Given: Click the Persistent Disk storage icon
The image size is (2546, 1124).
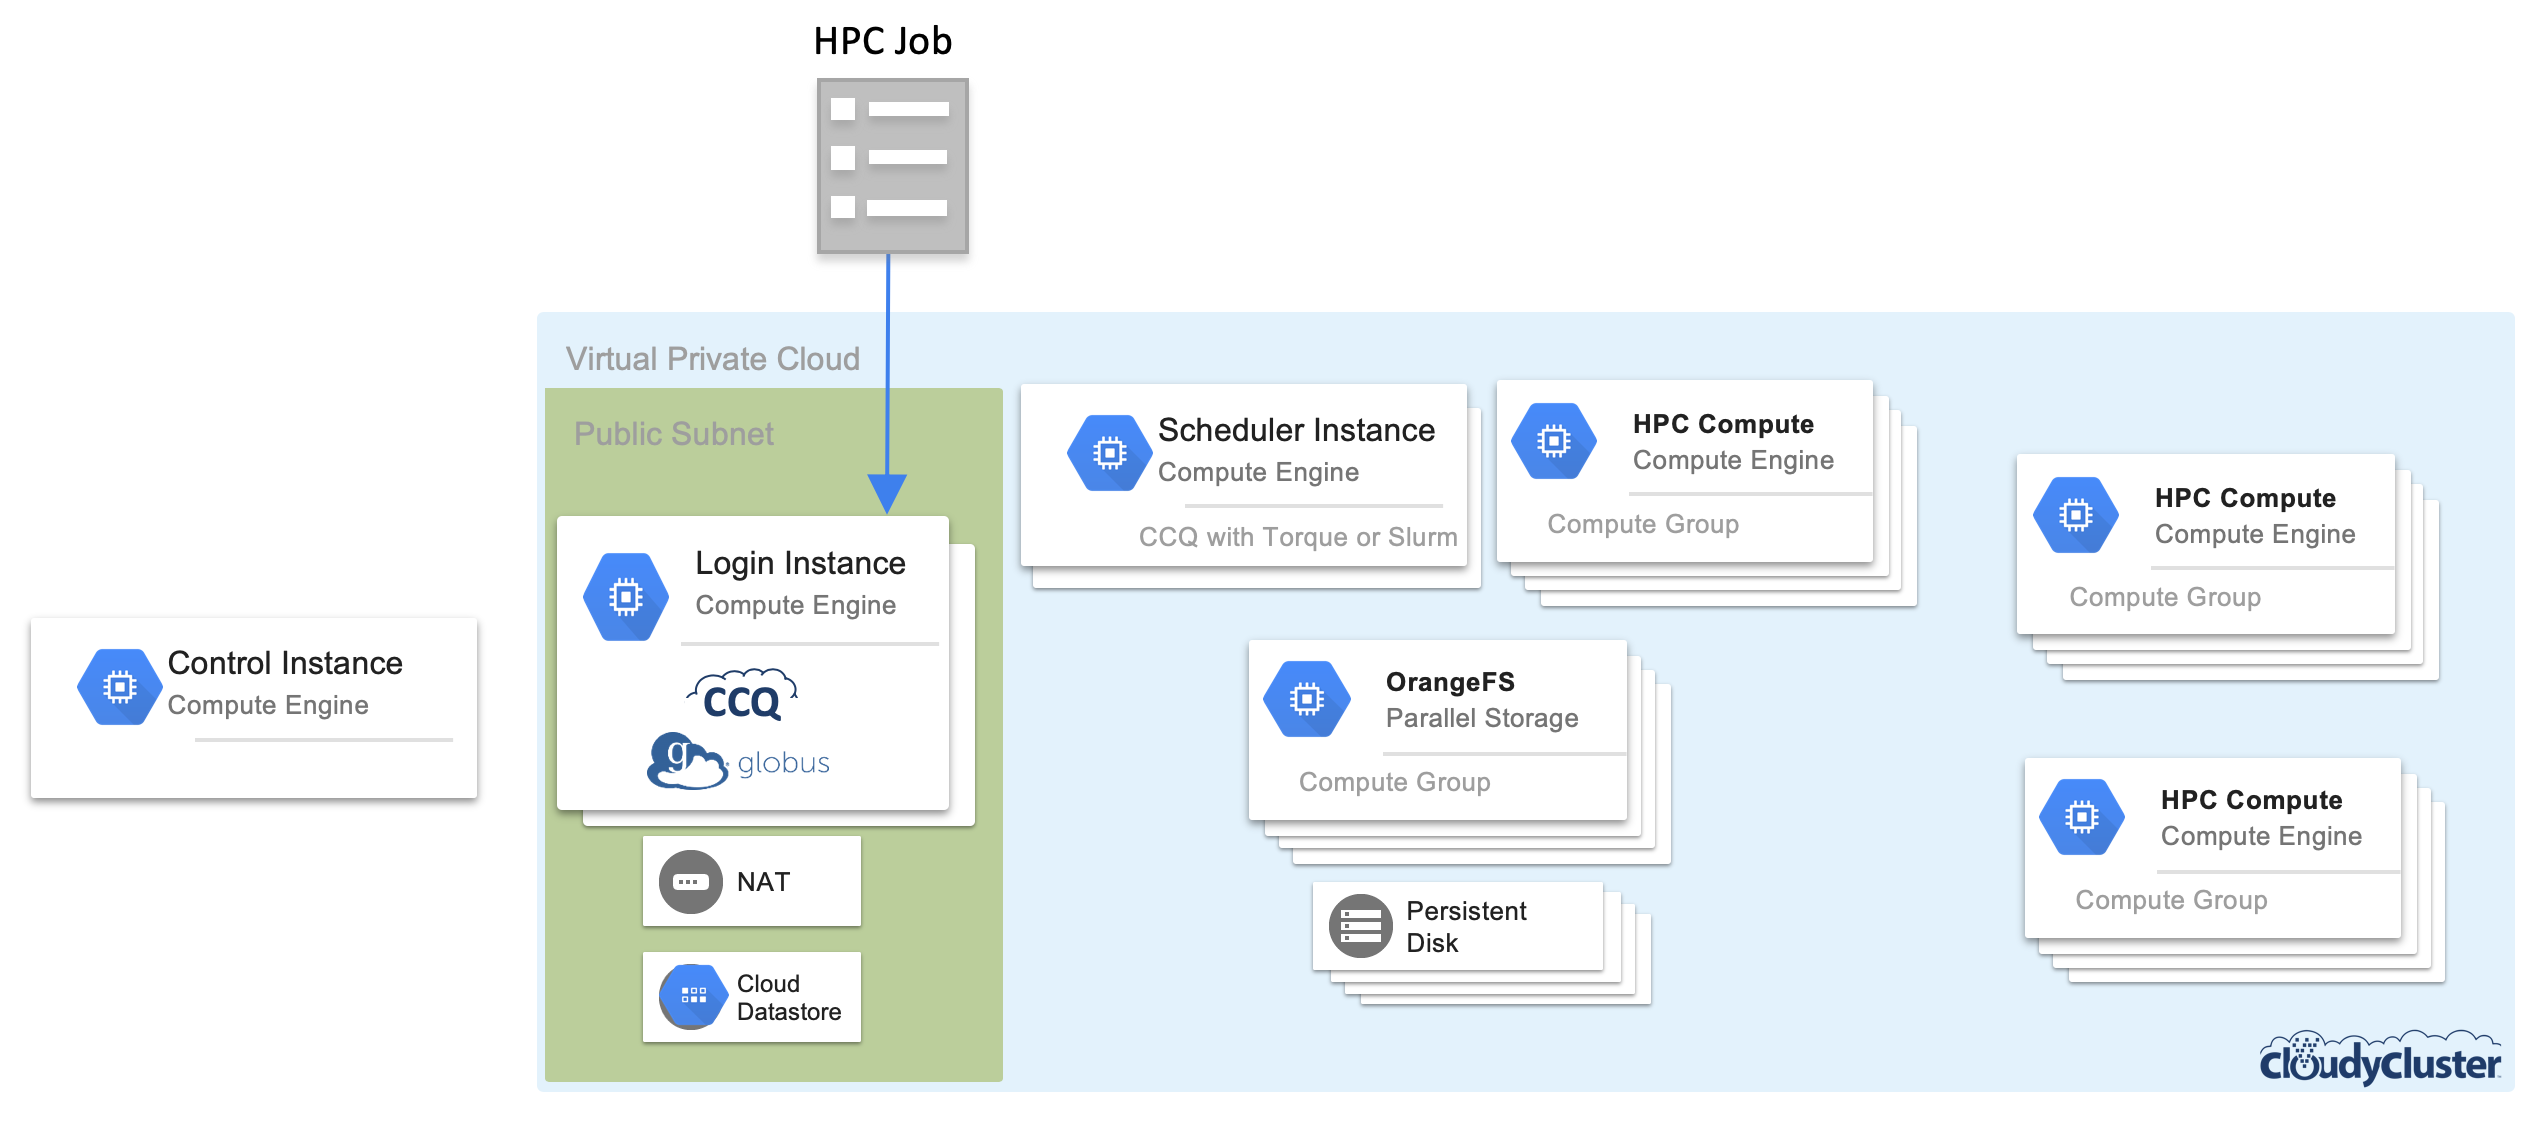Looking at the screenshot, I should coord(1360,926).
